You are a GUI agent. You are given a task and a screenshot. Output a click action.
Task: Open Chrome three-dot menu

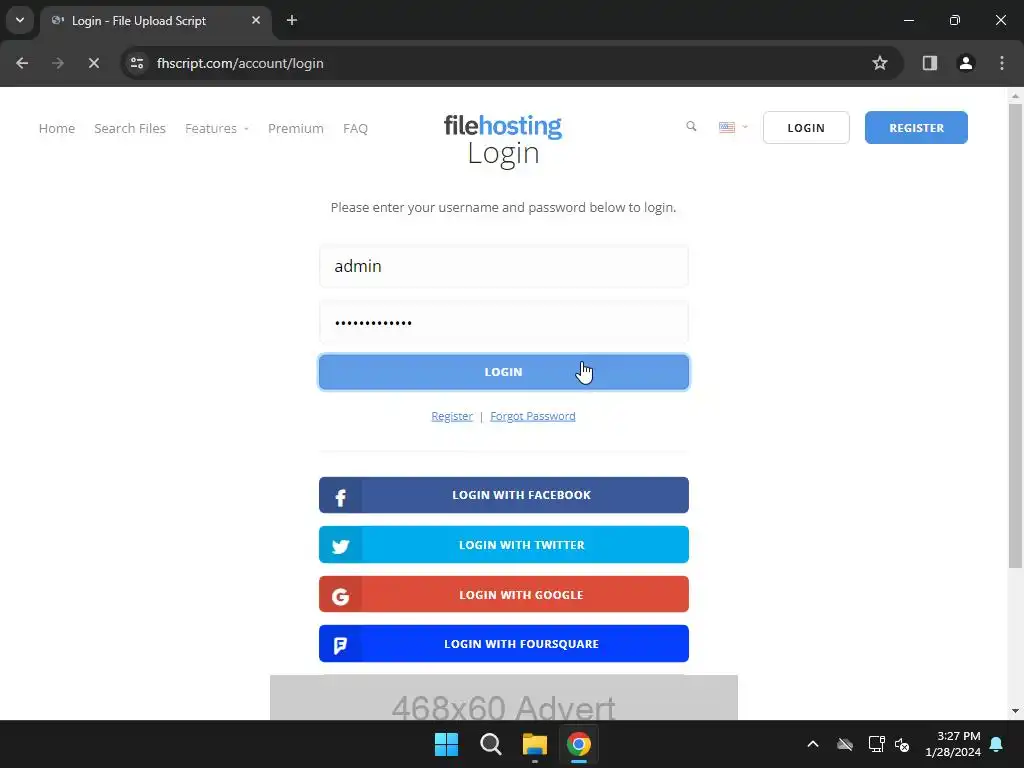pyautogui.click(x=1002, y=63)
